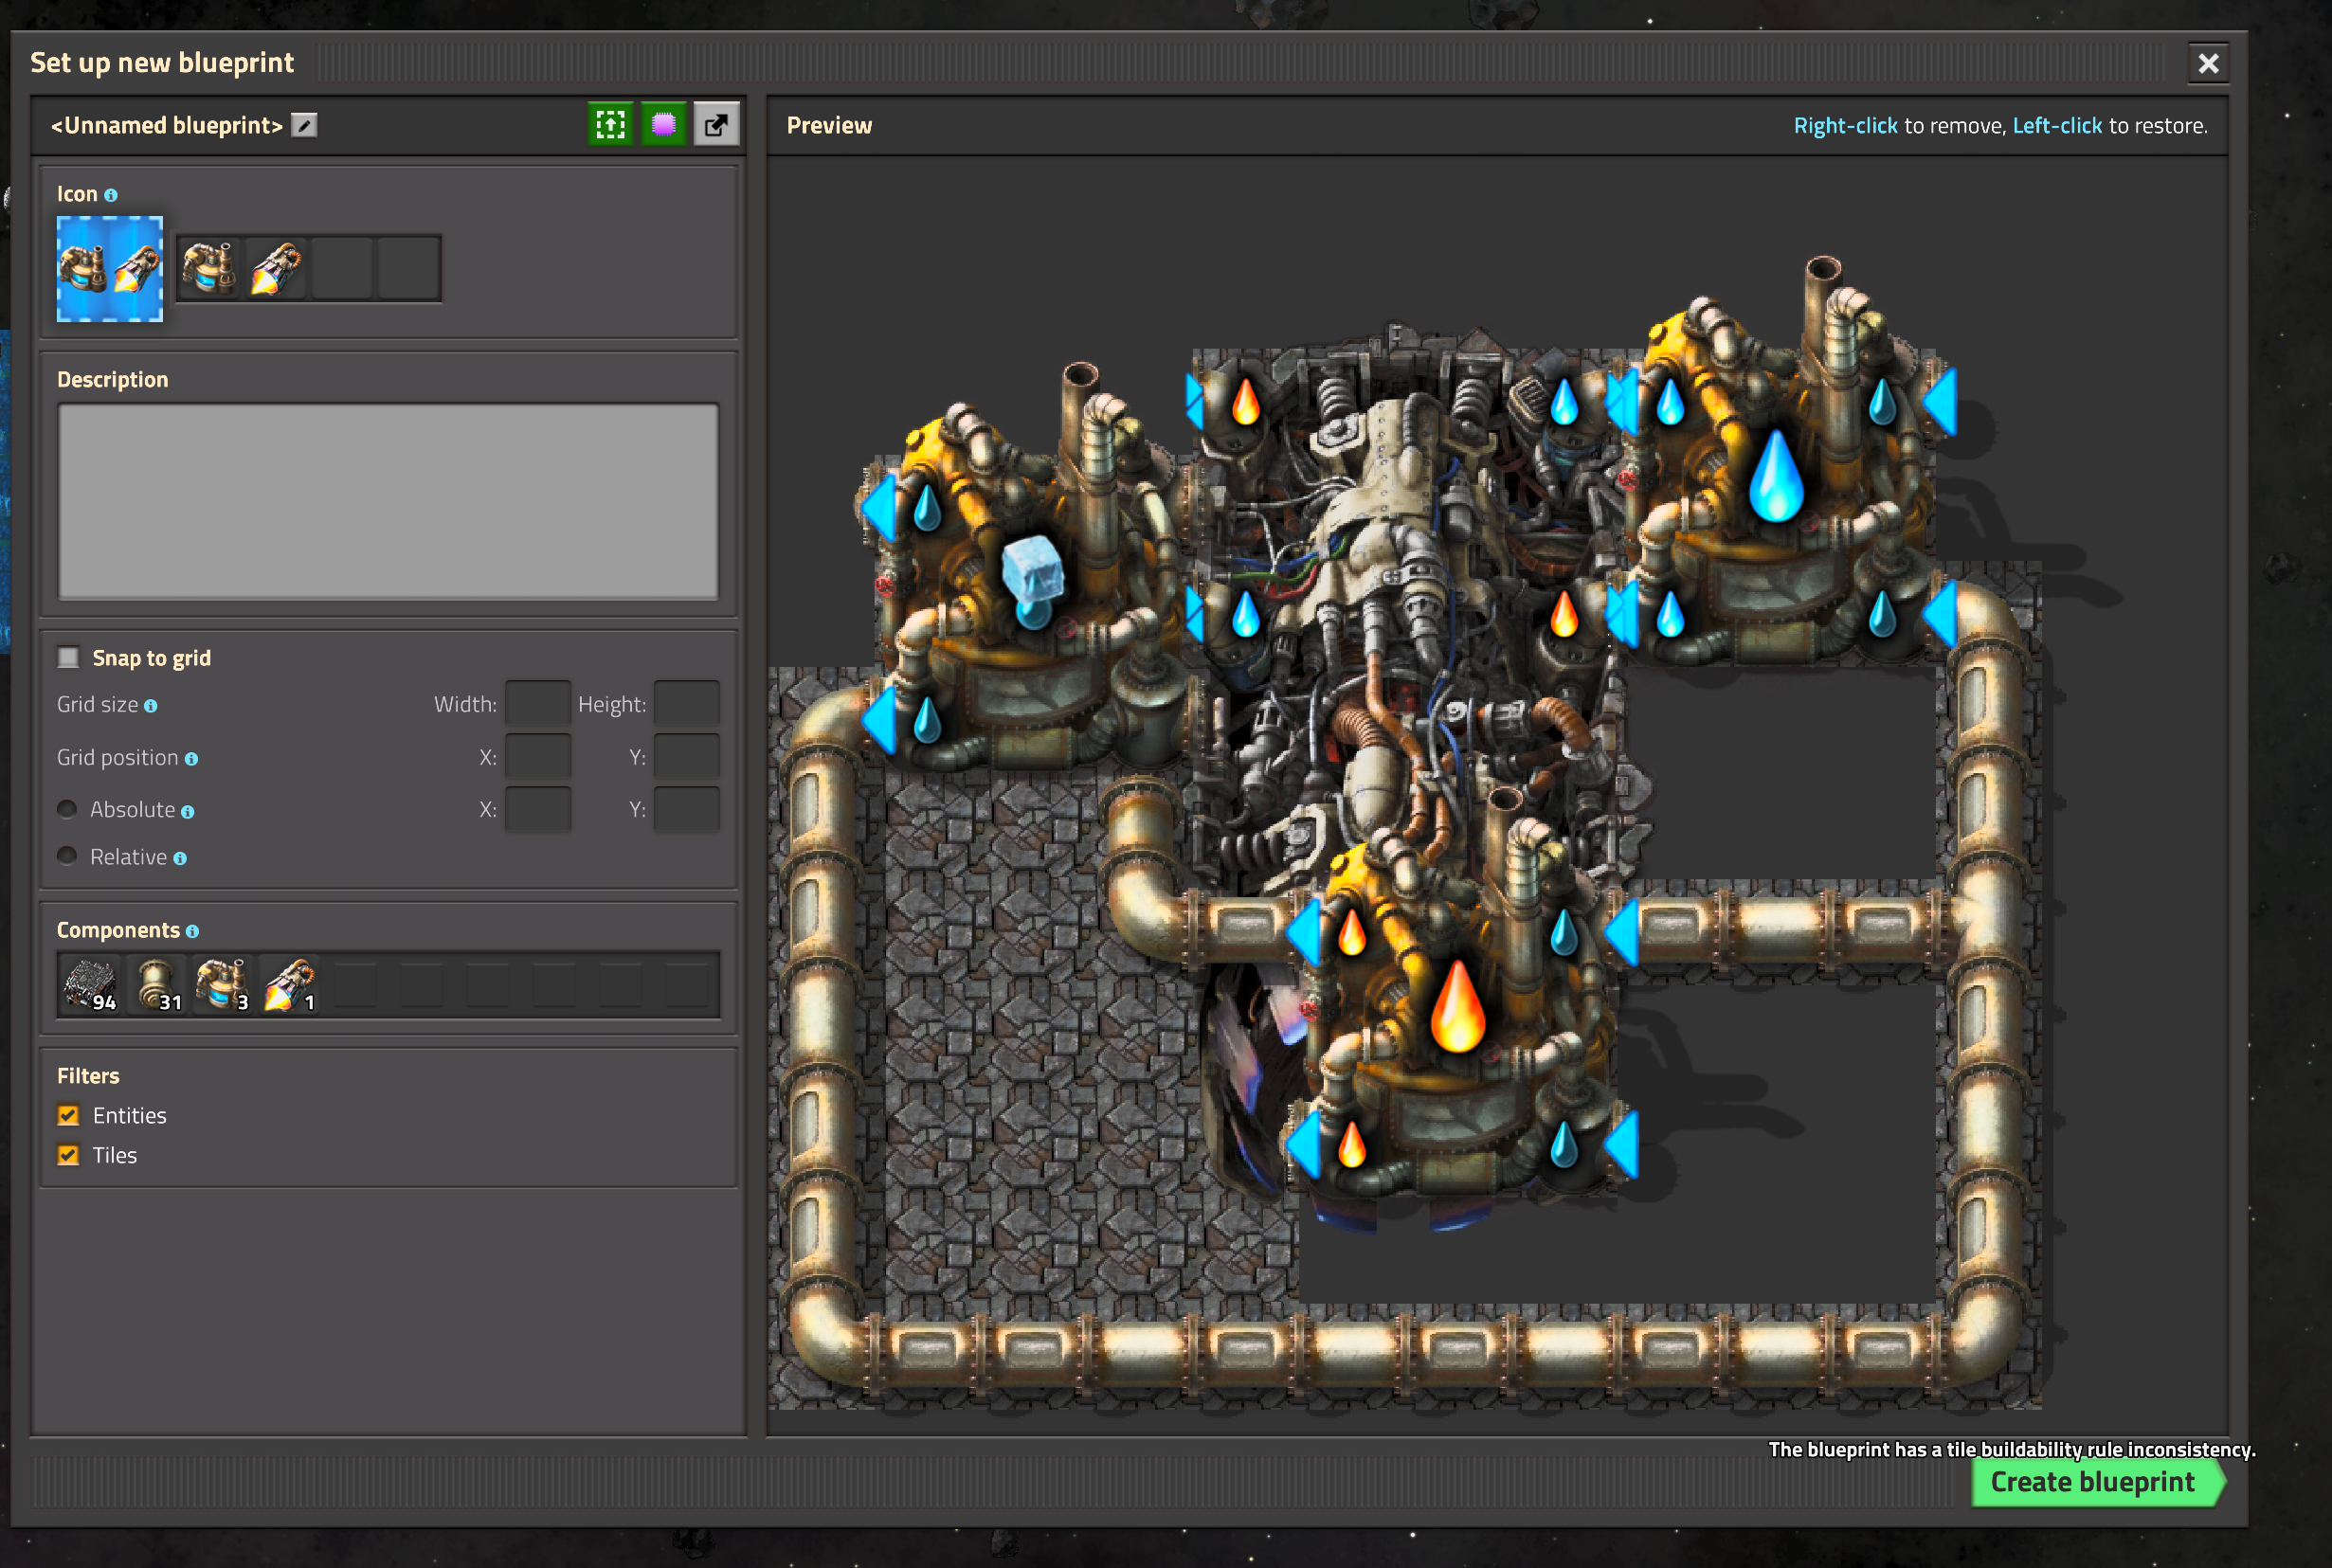This screenshot has width=2332, height=1568.
Task: Click the space platform foundation component (94)
Action: click(90, 985)
